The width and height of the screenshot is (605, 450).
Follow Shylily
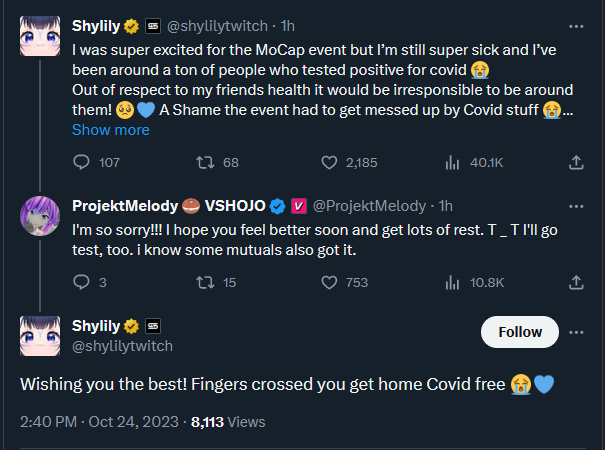click(519, 332)
